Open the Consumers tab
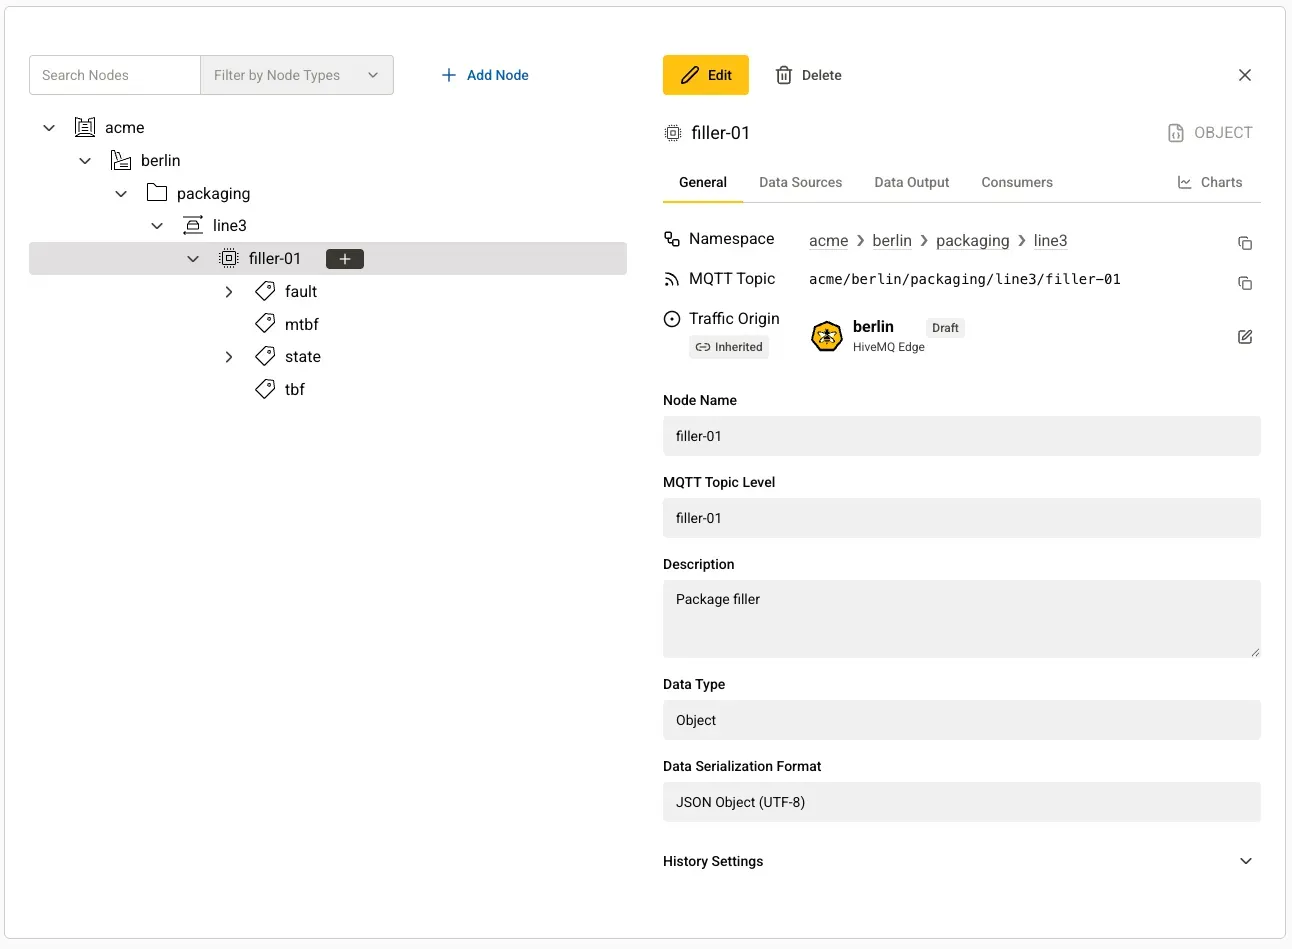Image resolution: width=1292 pixels, height=949 pixels. coord(1017,182)
